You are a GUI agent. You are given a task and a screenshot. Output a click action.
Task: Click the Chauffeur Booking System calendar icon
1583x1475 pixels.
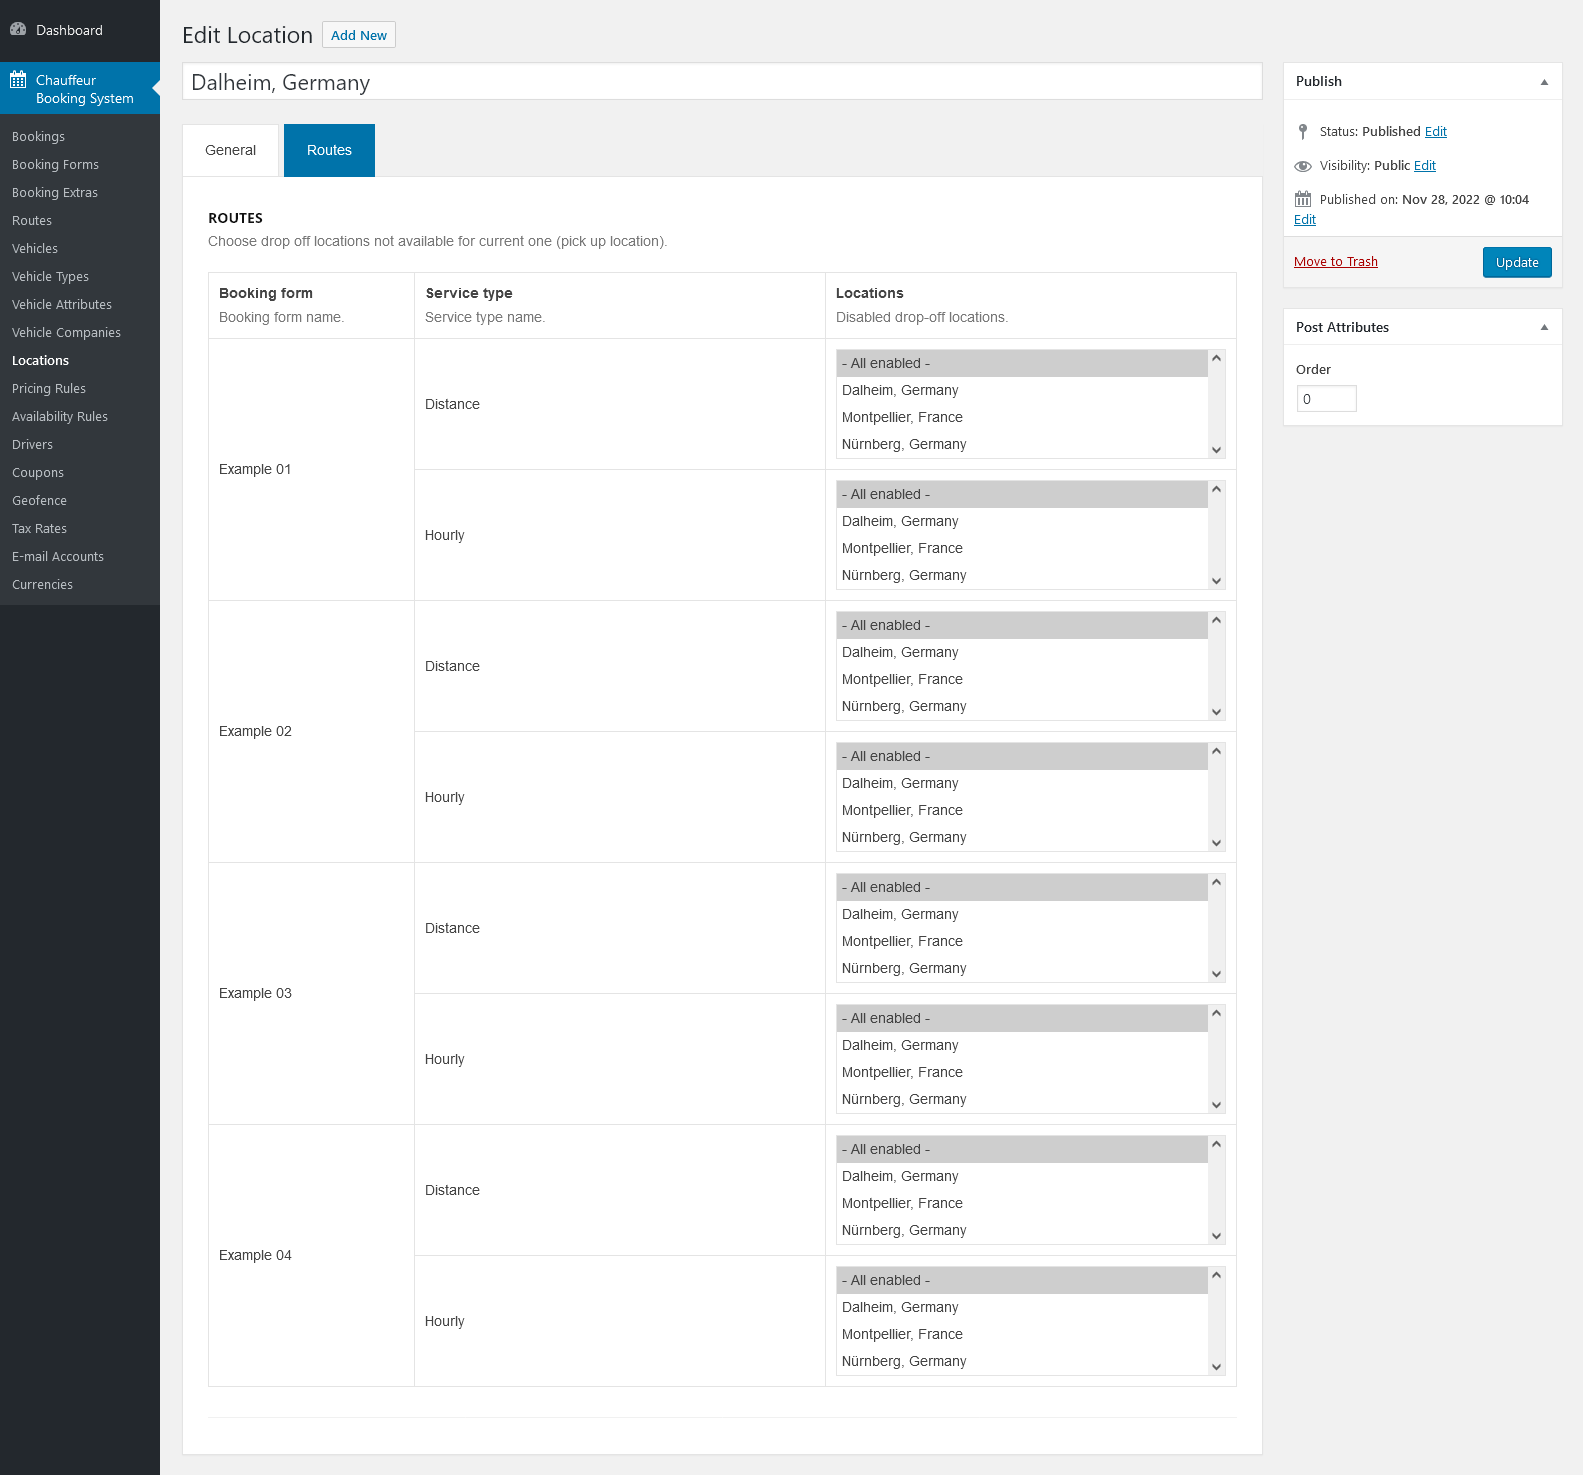18,80
